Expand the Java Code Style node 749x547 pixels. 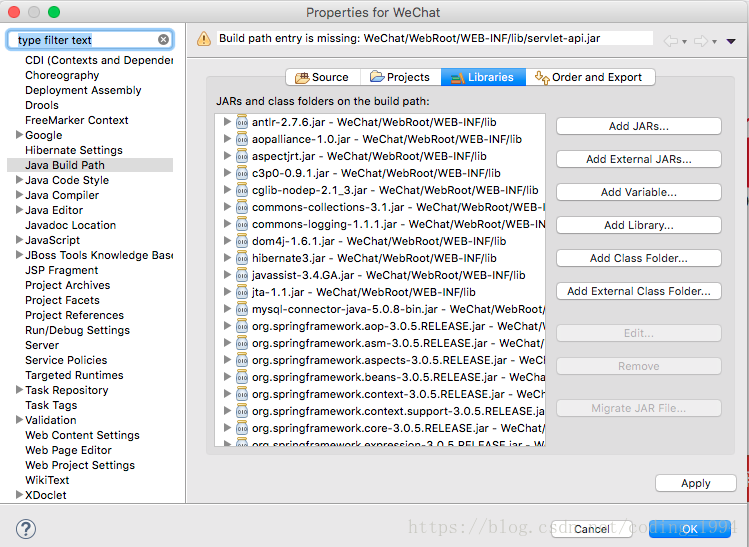(19, 180)
